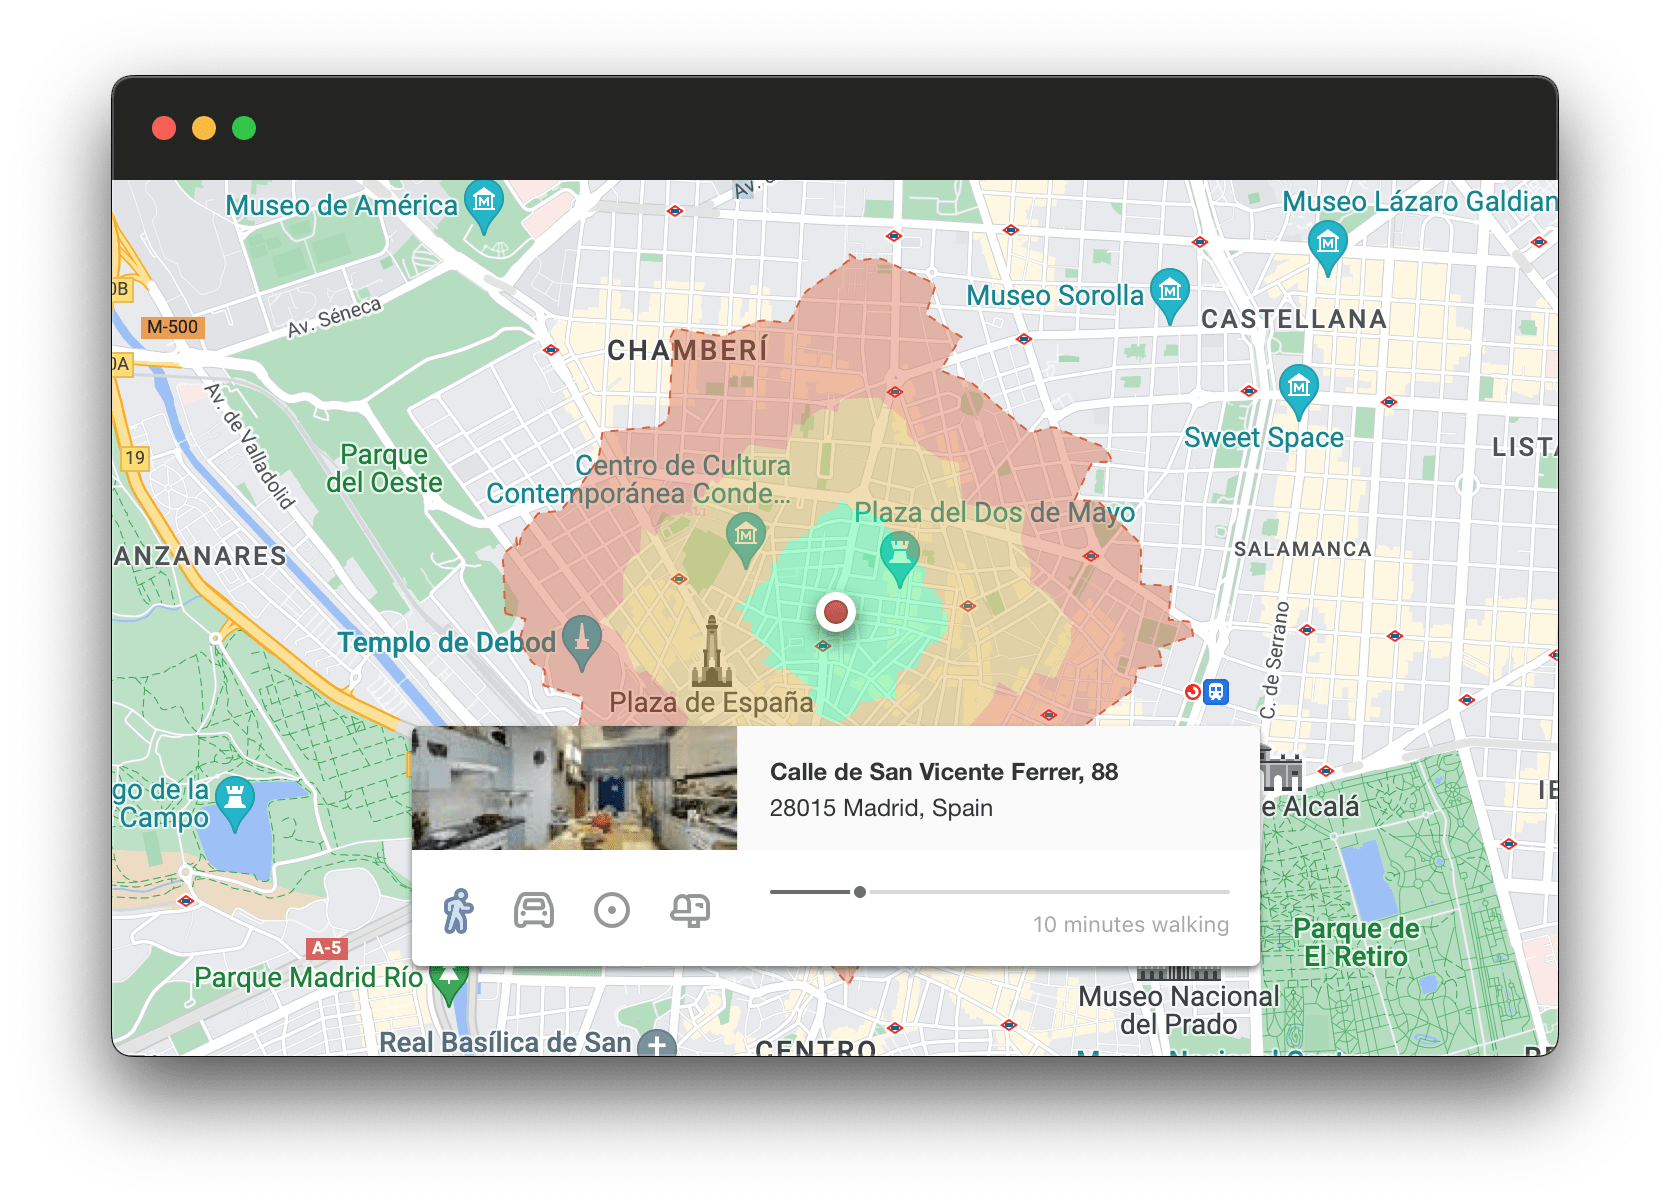The image size is (1670, 1204).
Task: Switch to the driving mode icon
Action: pyautogui.click(x=535, y=910)
